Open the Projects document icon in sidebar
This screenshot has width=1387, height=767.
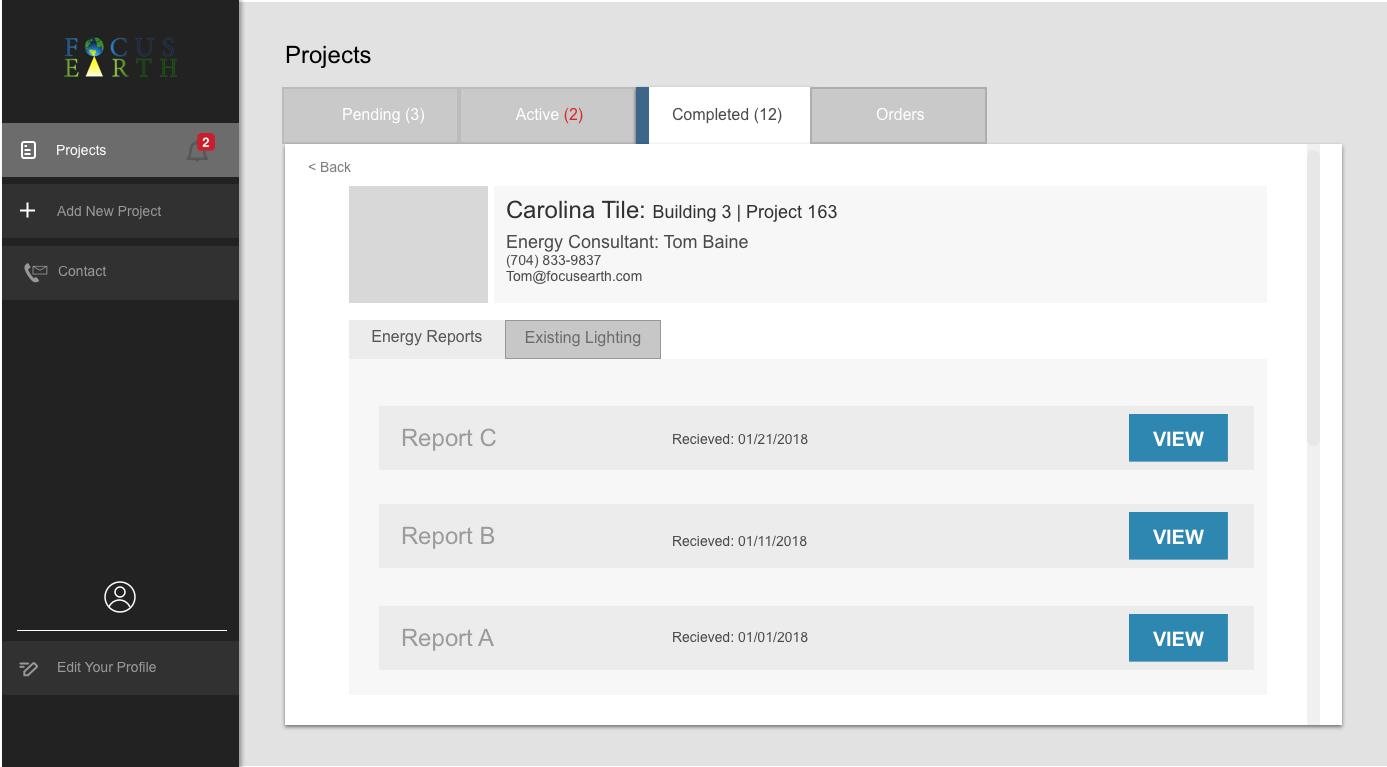point(29,150)
